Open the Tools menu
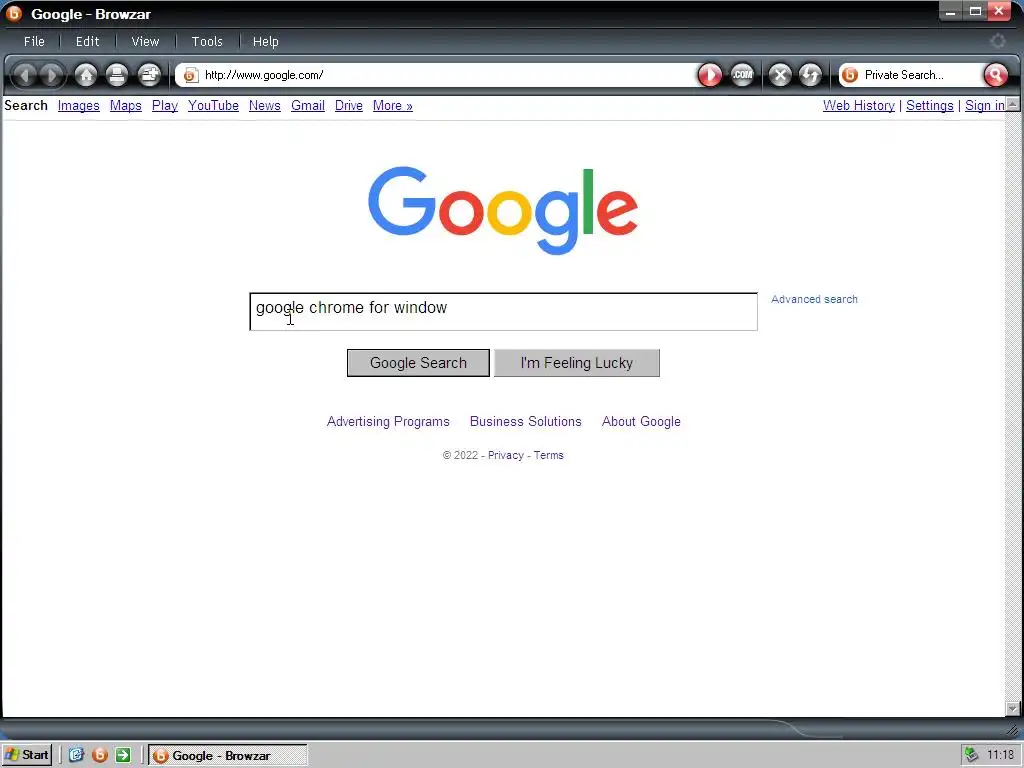Screen dimensions: 1024x768 207,41
